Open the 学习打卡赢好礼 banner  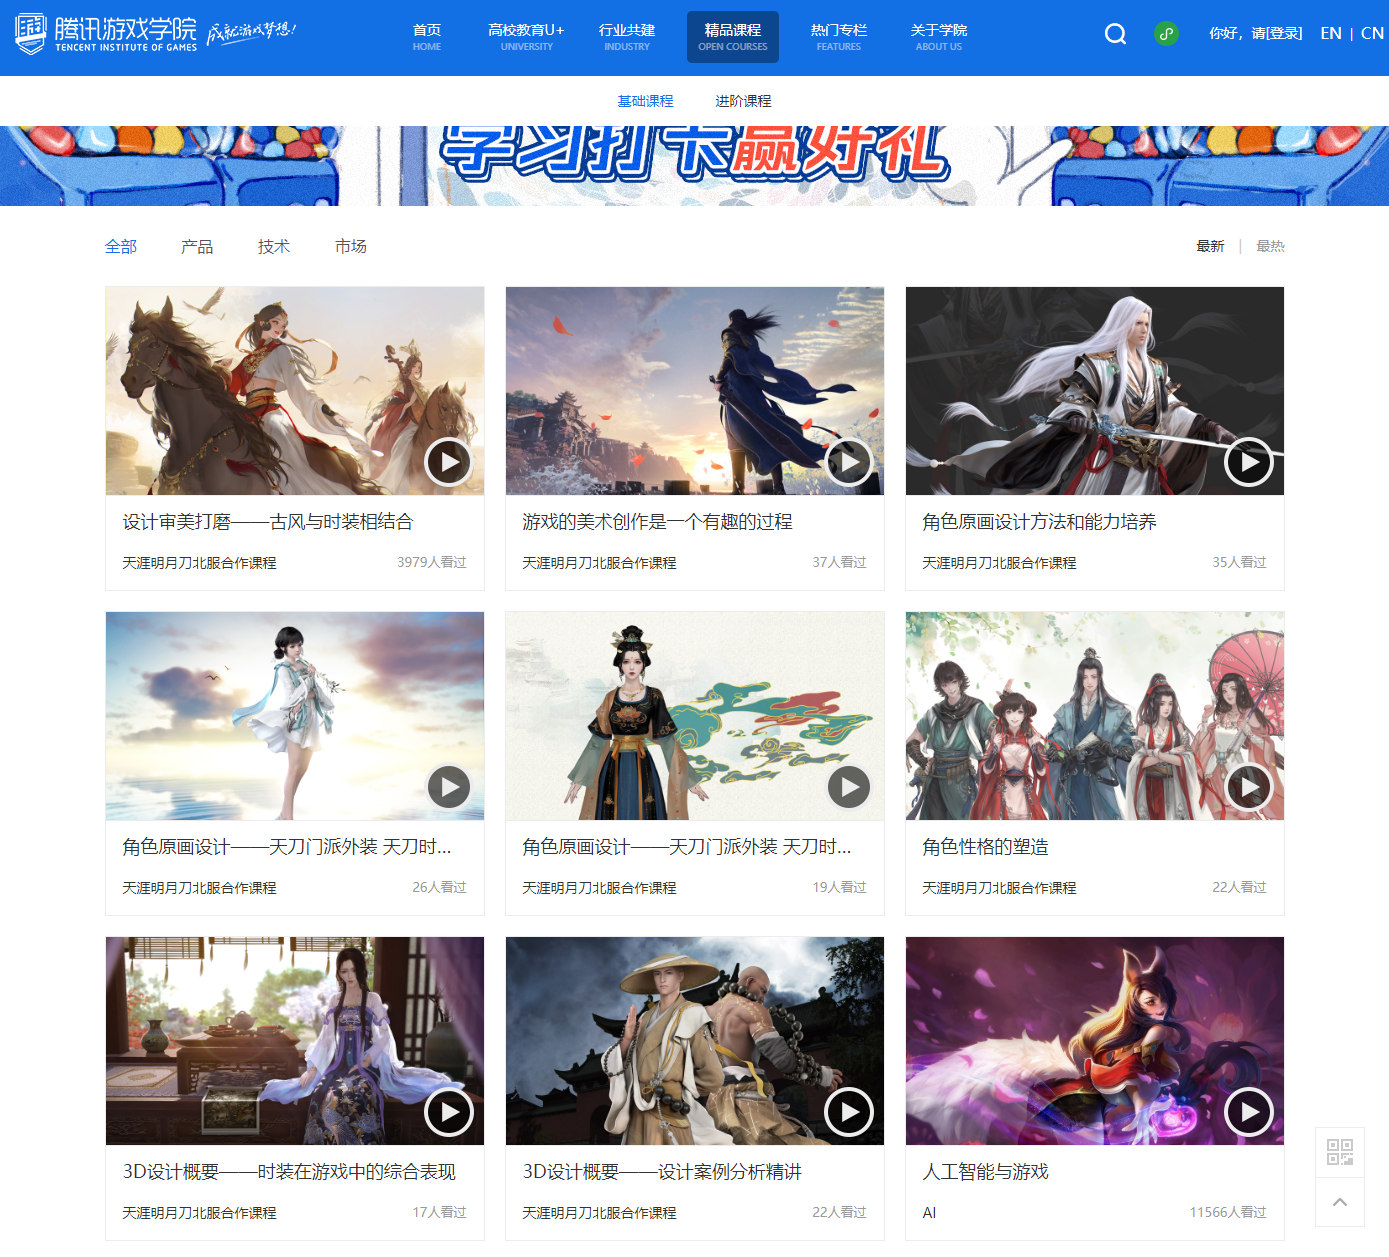coord(694,166)
